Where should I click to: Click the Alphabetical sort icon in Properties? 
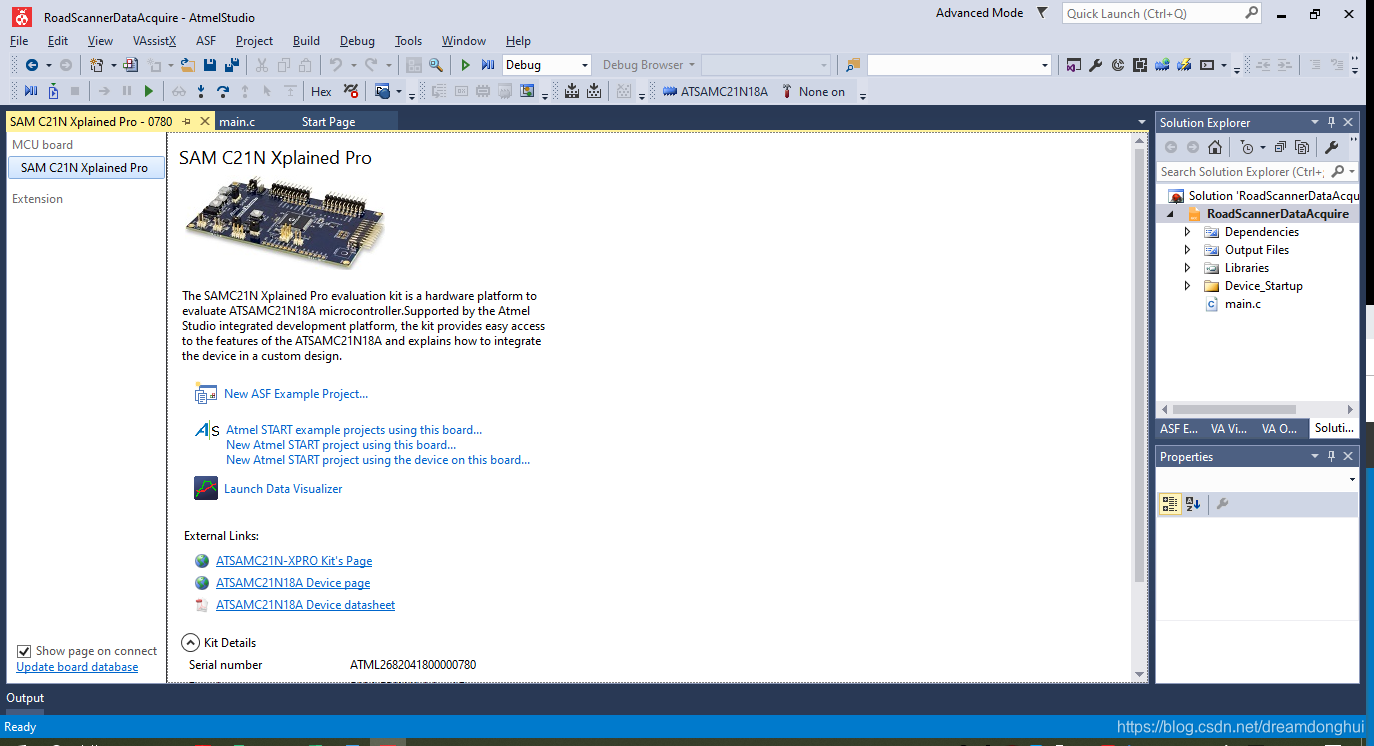click(x=1193, y=504)
